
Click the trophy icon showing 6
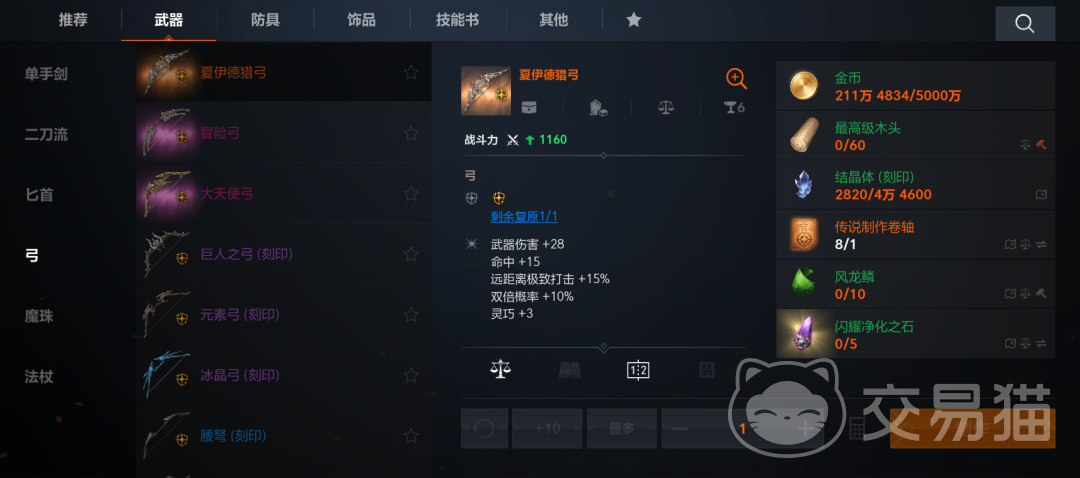coord(734,107)
